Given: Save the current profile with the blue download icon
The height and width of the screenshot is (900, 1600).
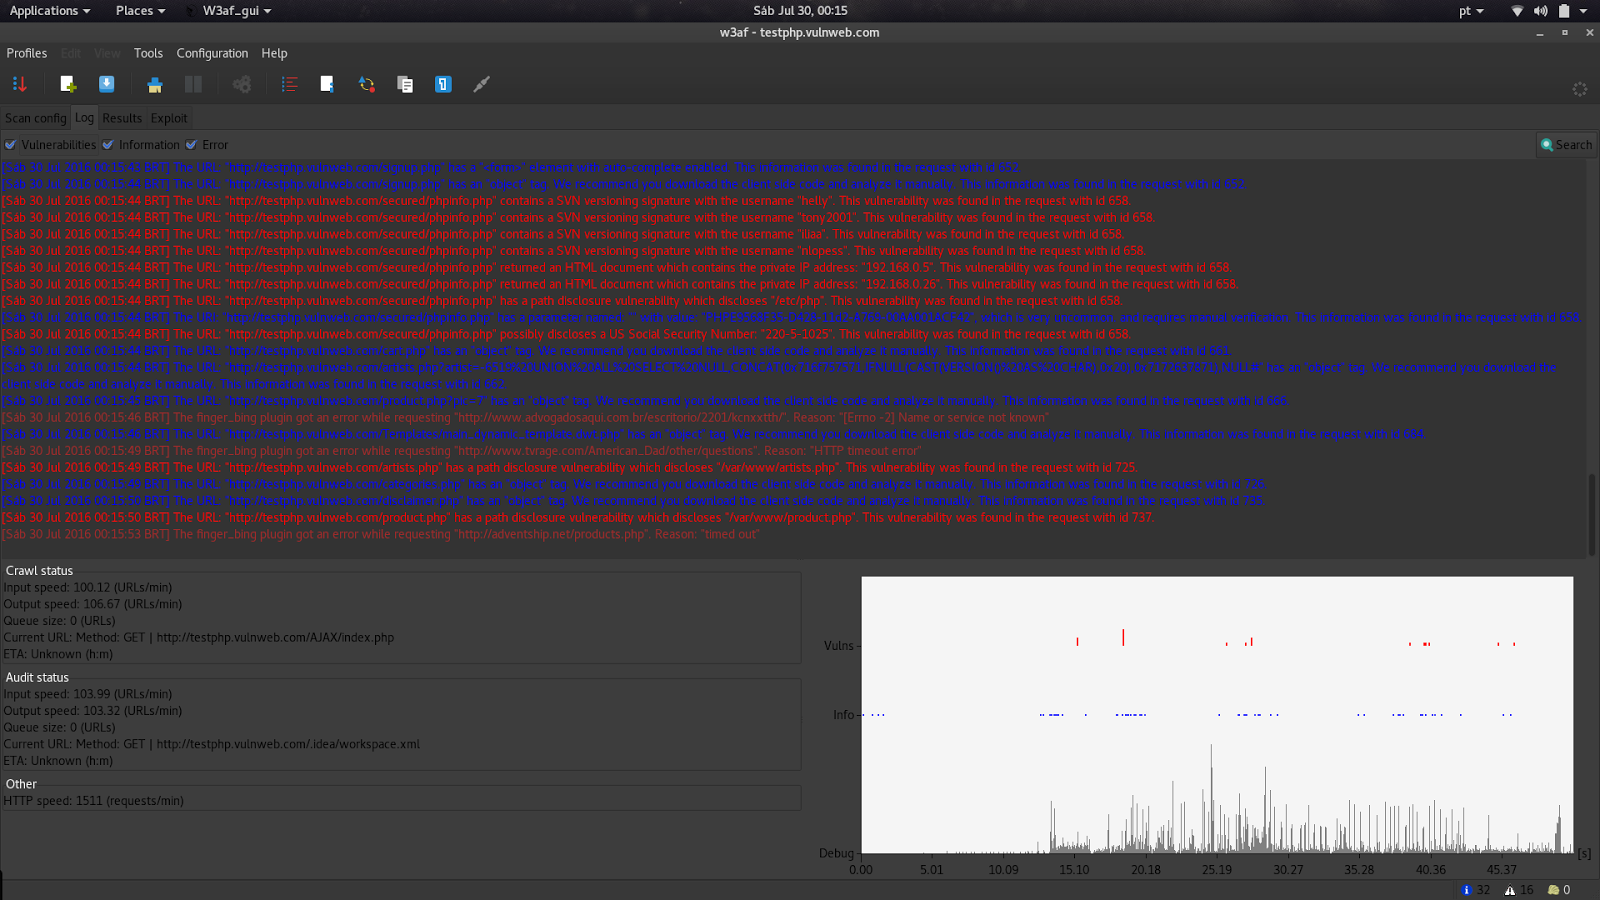Looking at the screenshot, I should [106, 84].
